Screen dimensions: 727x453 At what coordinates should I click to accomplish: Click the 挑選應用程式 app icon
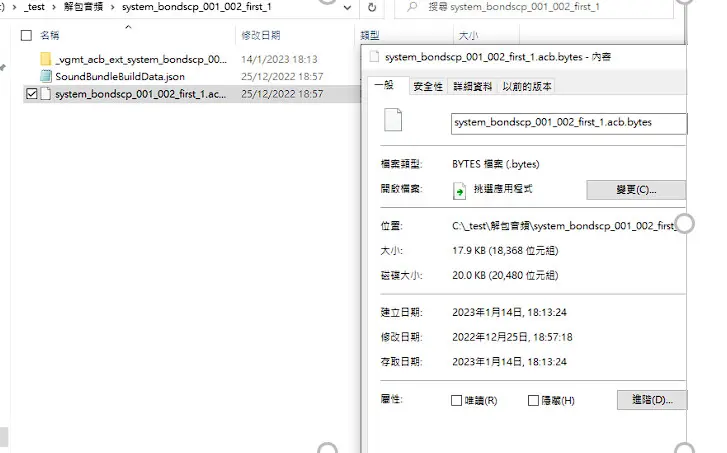point(459,190)
